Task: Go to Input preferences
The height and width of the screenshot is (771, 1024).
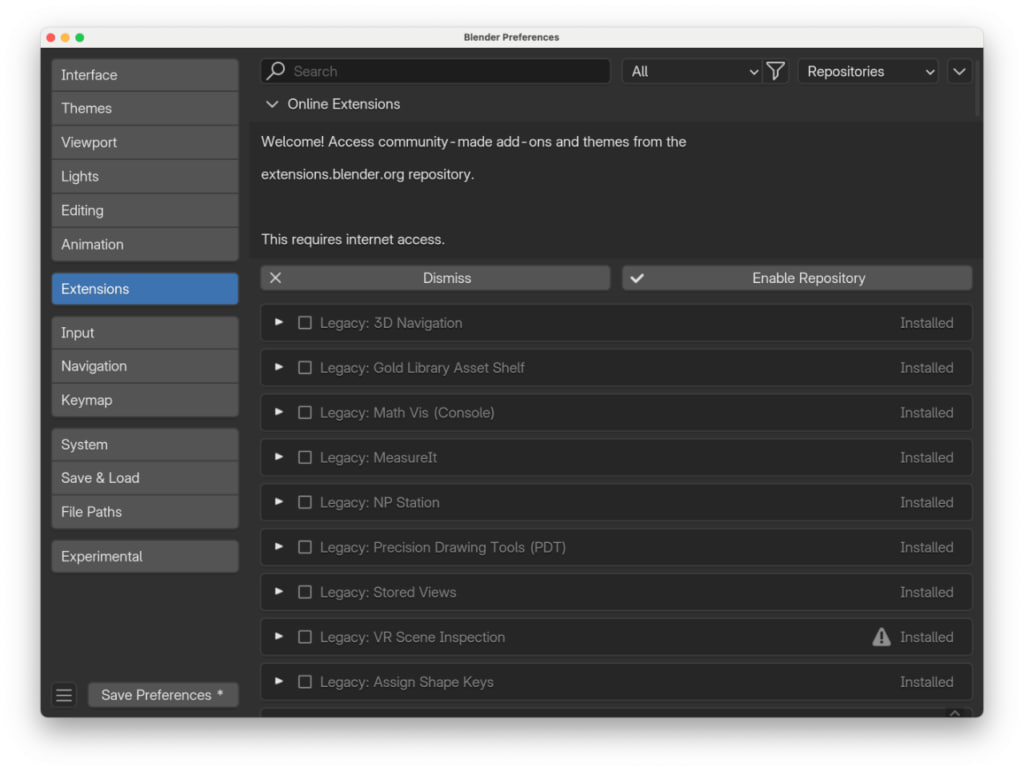Action: [x=145, y=333]
